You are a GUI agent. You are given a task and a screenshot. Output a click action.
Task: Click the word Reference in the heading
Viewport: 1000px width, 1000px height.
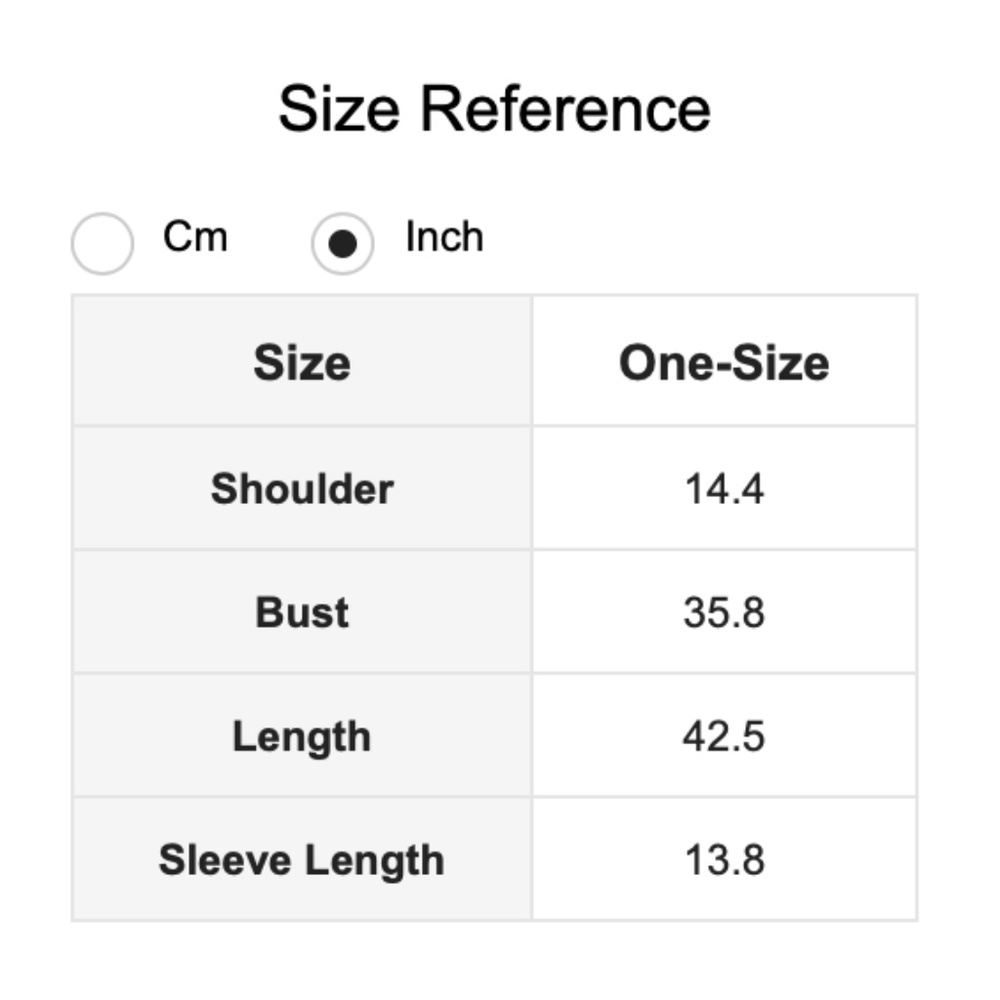point(565,108)
